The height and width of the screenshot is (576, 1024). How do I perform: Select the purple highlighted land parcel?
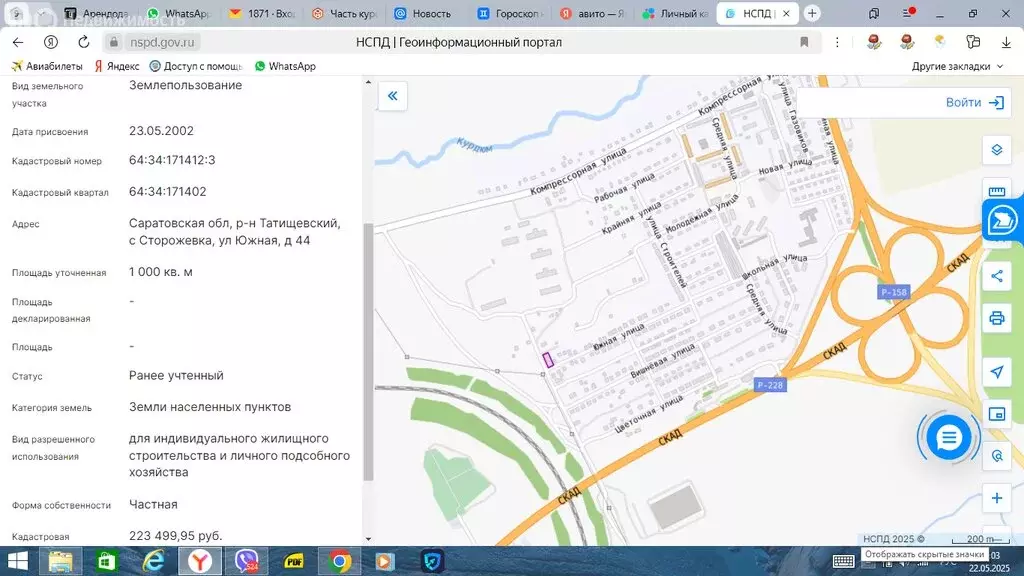coord(548,359)
